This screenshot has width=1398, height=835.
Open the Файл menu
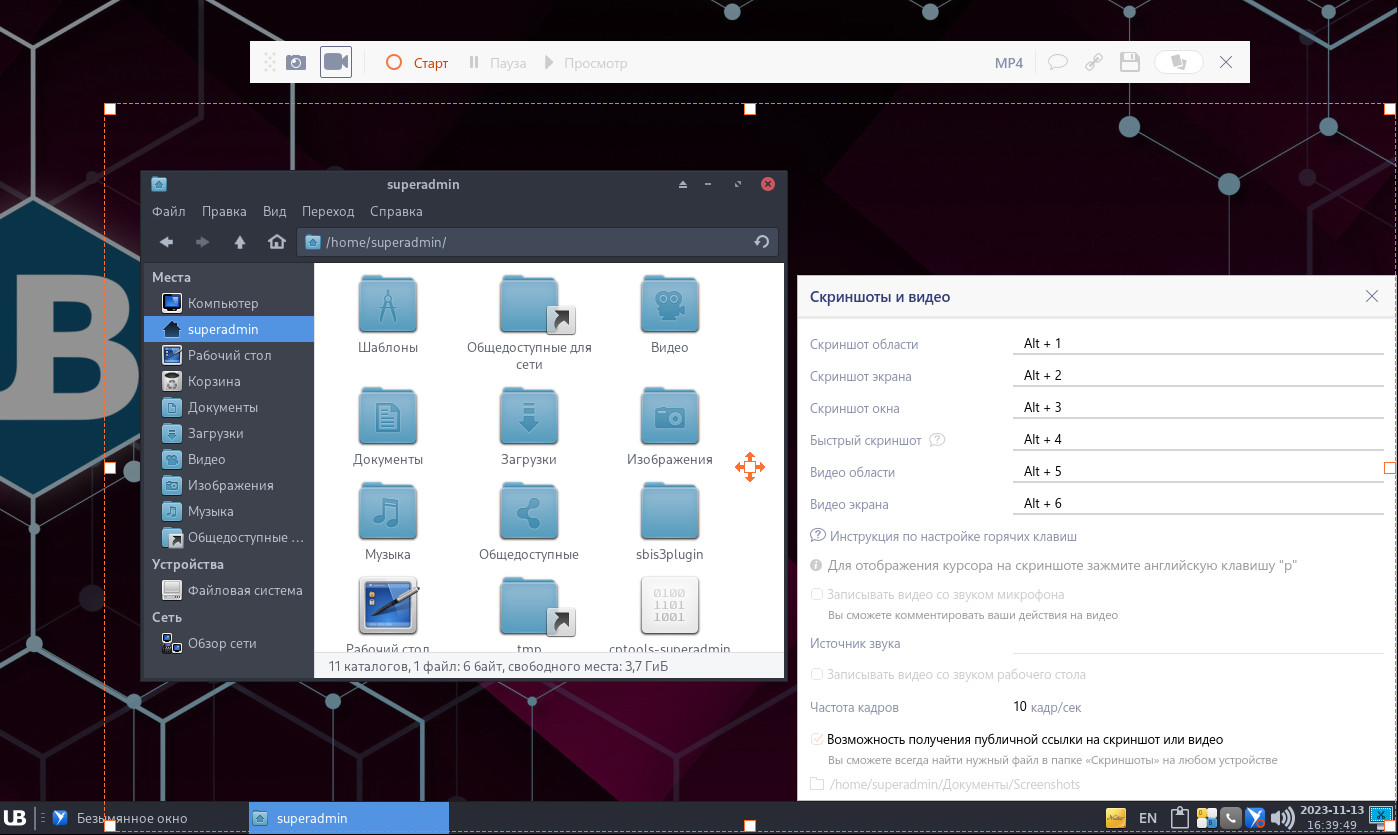(x=168, y=211)
